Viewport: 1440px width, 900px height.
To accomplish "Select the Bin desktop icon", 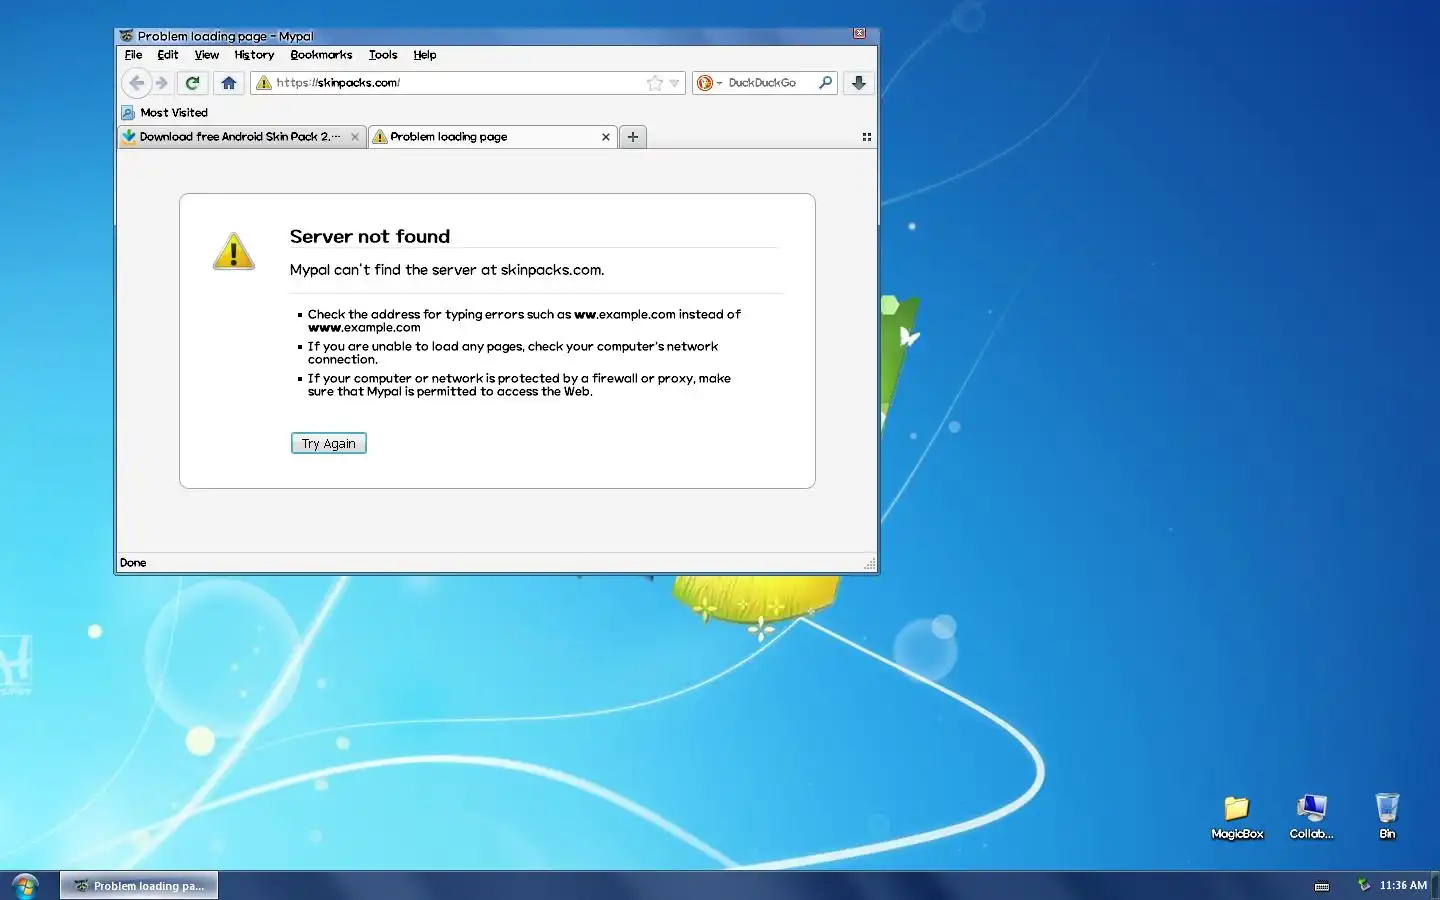I will [x=1387, y=816].
